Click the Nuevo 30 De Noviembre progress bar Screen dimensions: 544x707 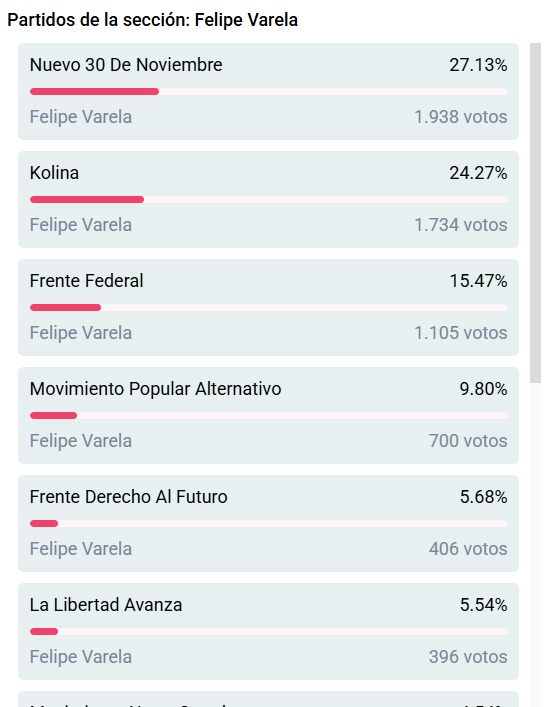pos(269,92)
